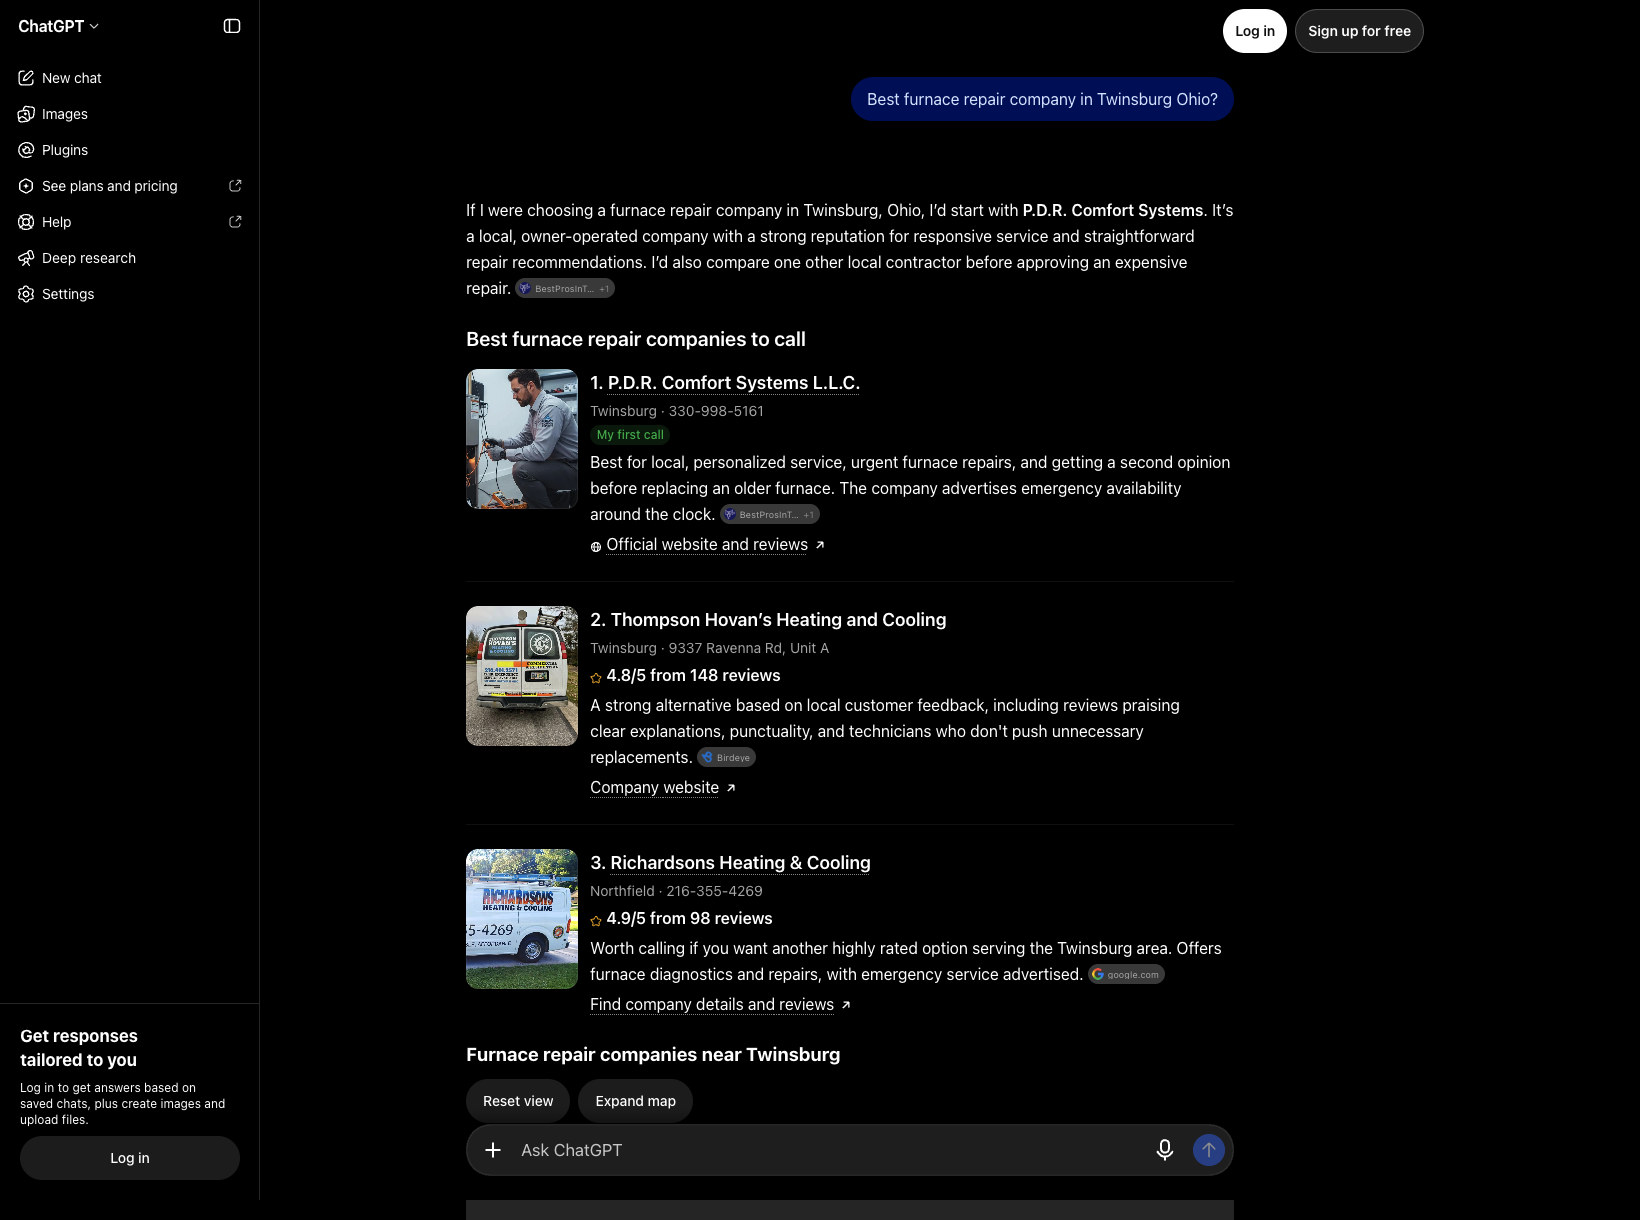
Task: Open Official website and reviews link
Action: (x=707, y=545)
